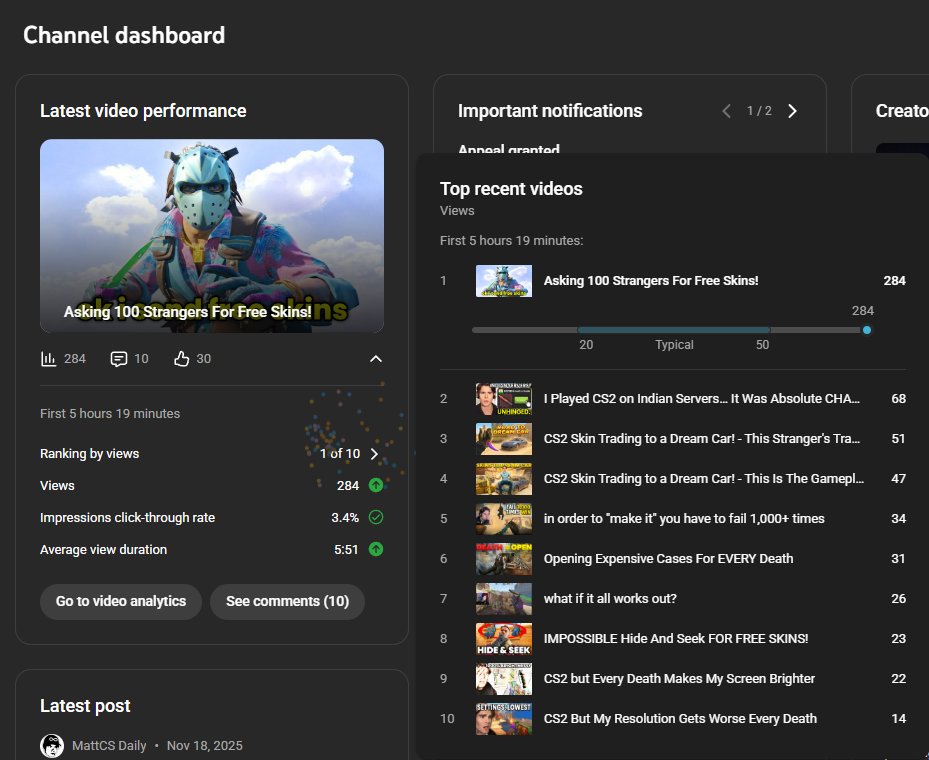Image resolution: width=929 pixels, height=760 pixels.
Task: Click Opening Expensive Cases video thumbnail
Action: coord(503,558)
